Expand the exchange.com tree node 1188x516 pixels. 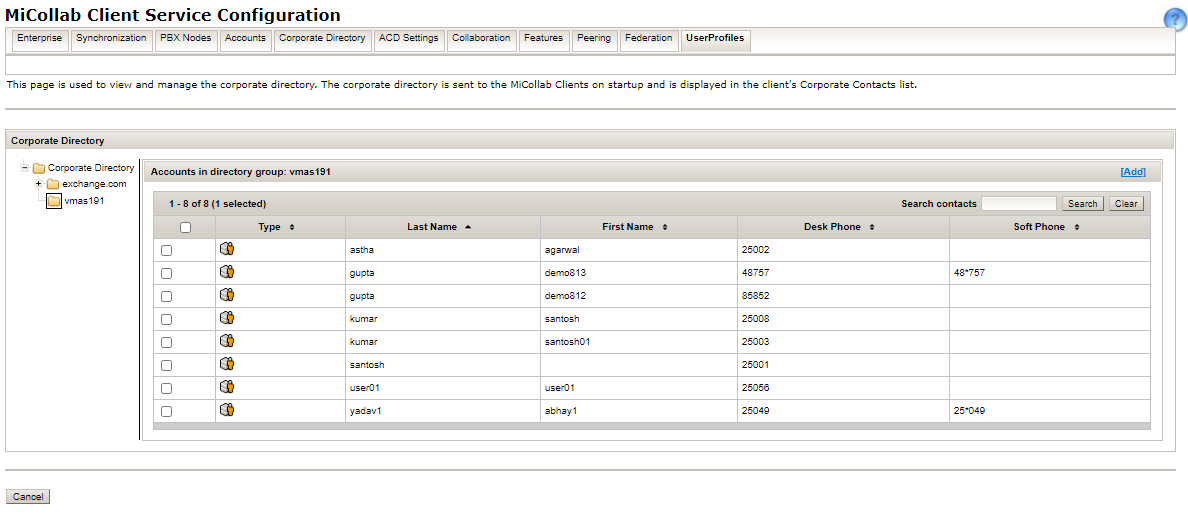click(x=38, y=184)
